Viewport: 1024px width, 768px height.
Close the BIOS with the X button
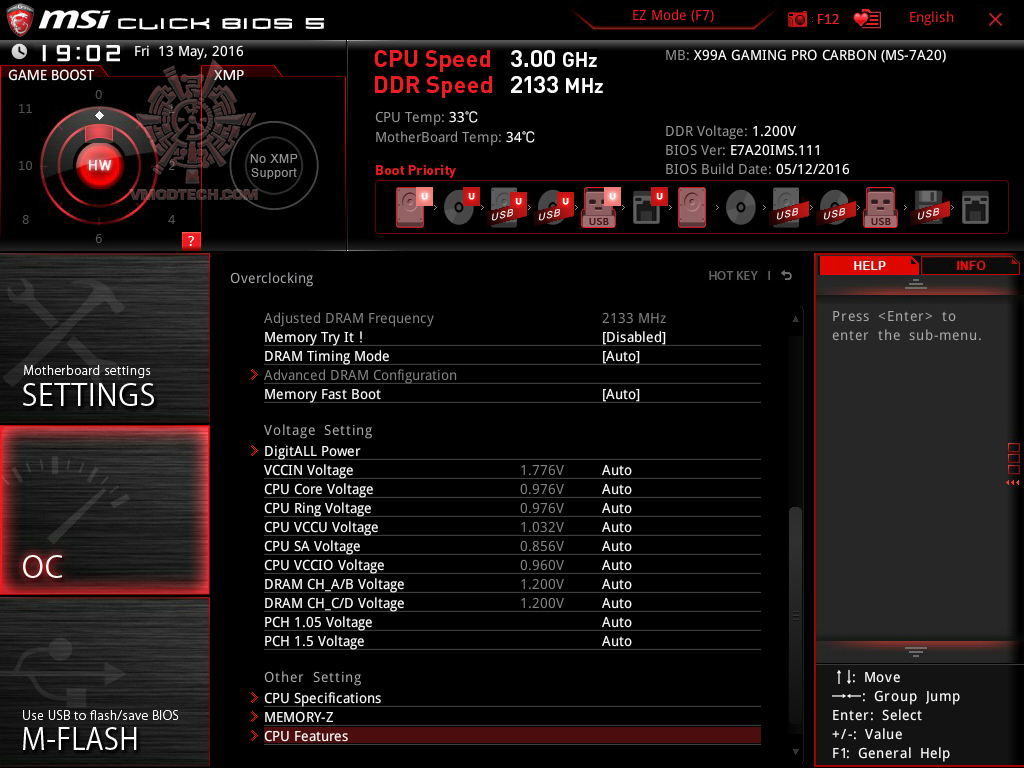tap(995, 20)
